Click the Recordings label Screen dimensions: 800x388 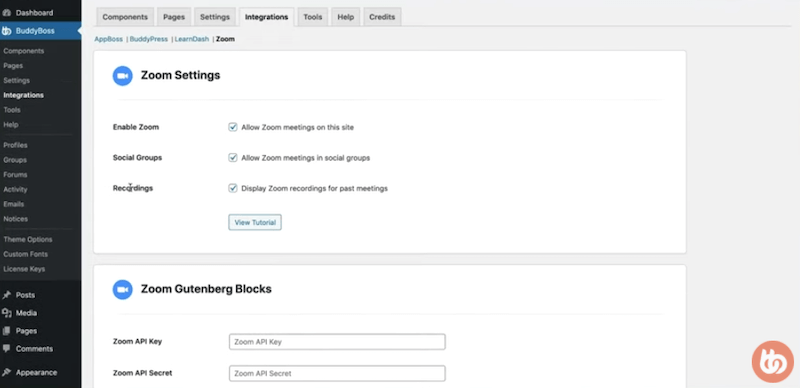[x=133, y=188]
